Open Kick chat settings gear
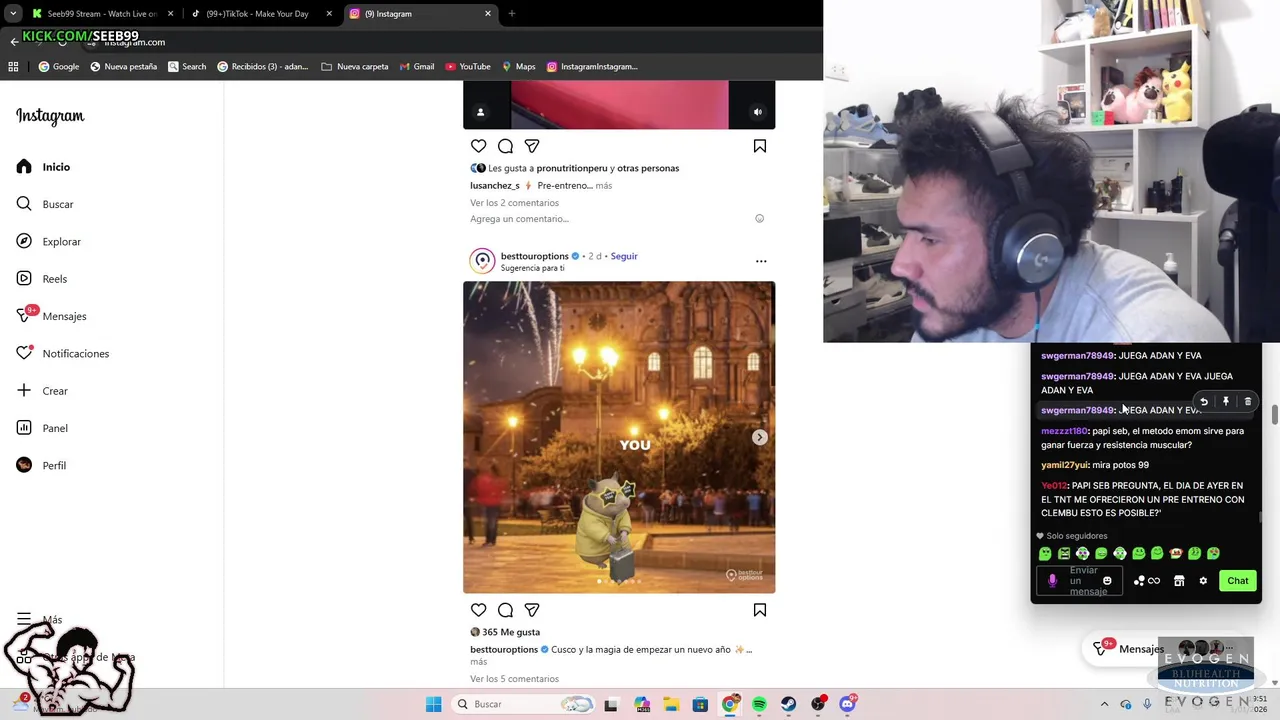Screen dimensions: 1280x720 pos(1203,581)
